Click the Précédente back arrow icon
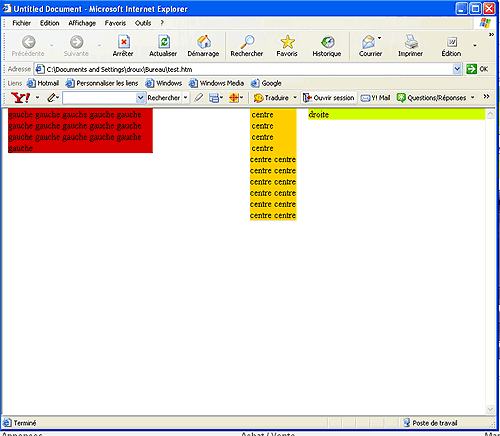Viewport: 500px width, 436px height. tap(29, 42)
